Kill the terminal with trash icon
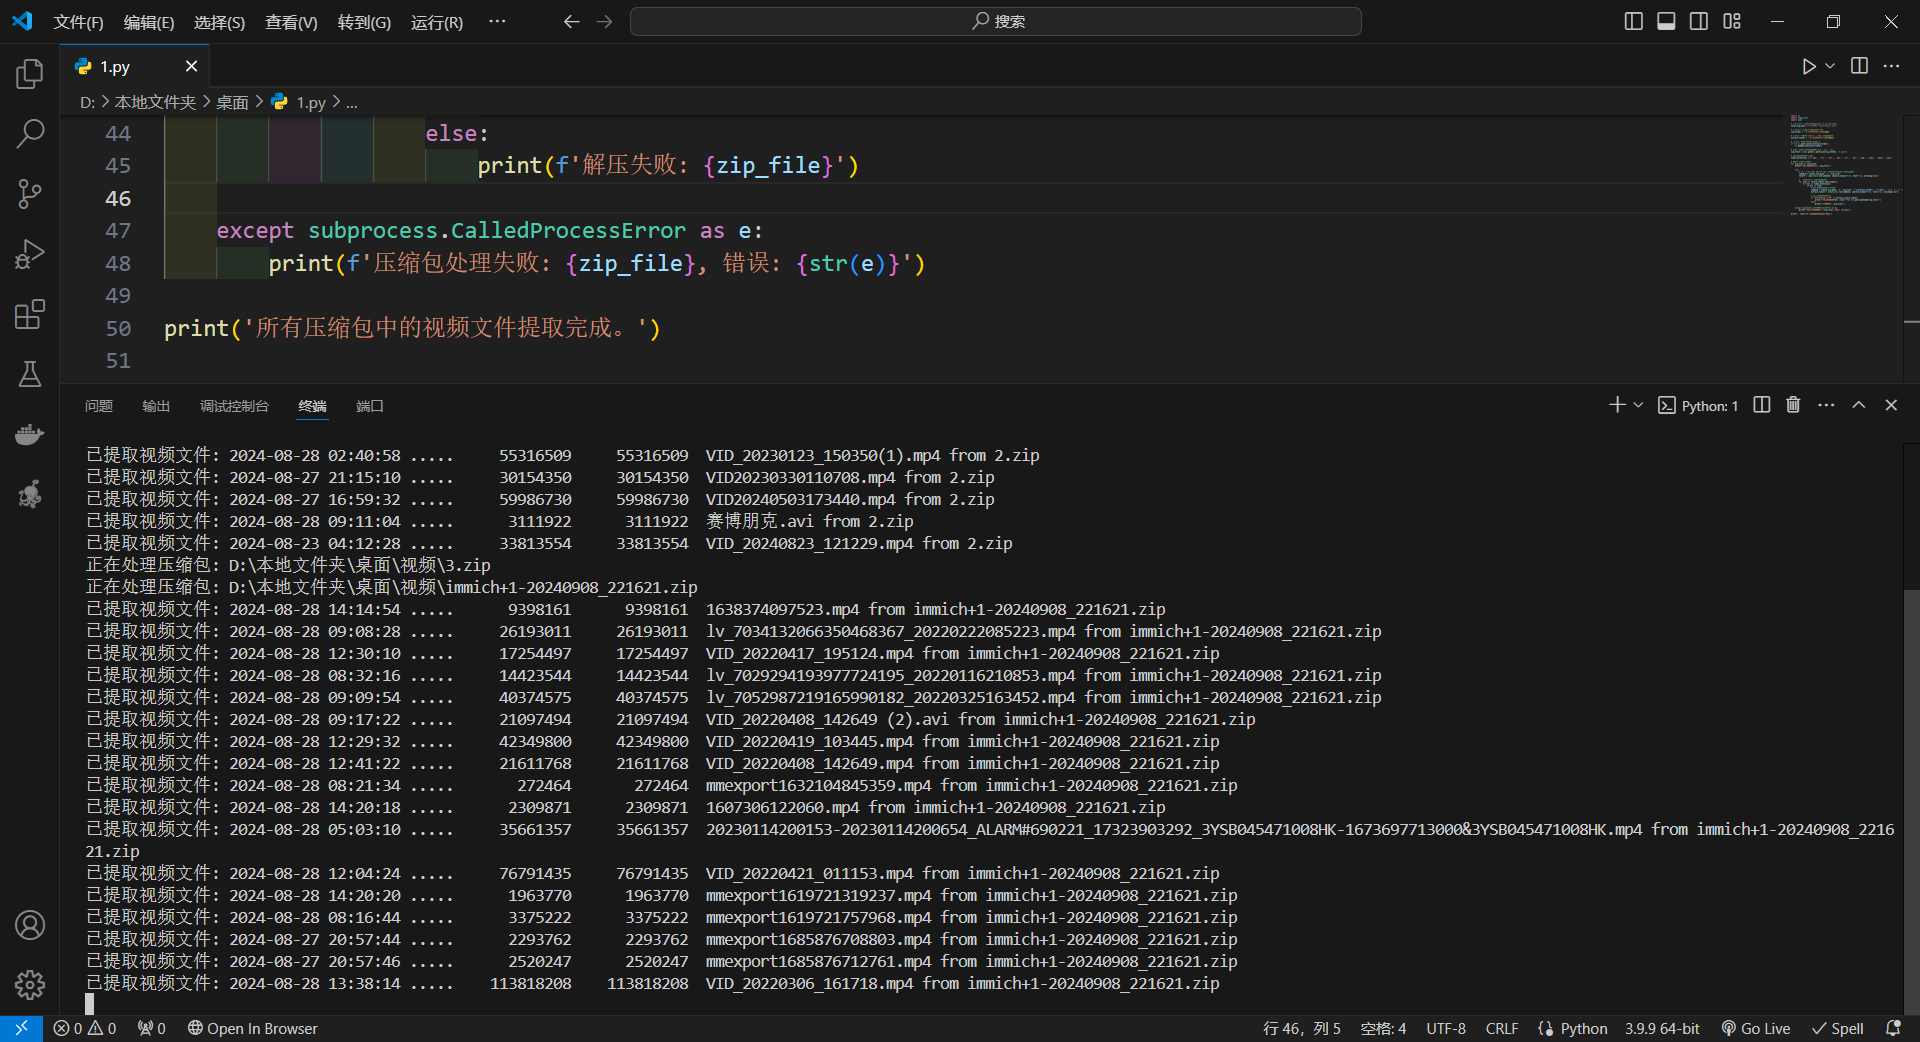Screen dimensions: 1920x1042 coord(1793,405)
